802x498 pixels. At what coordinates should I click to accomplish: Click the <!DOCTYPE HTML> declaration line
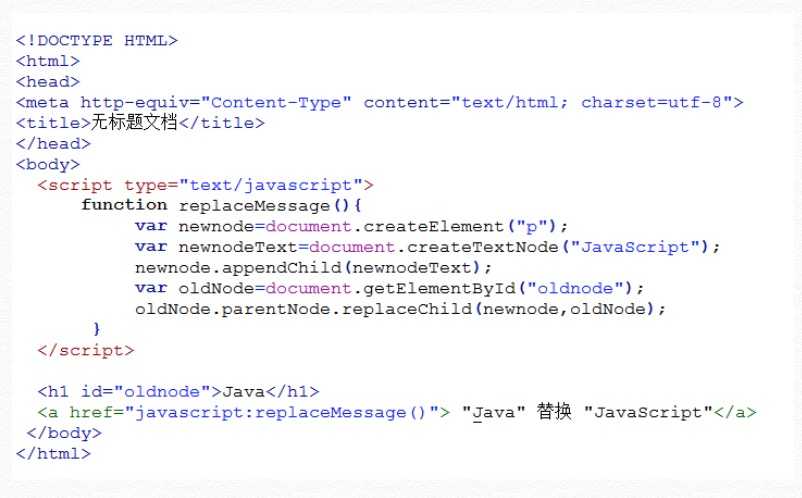[97, 40]
